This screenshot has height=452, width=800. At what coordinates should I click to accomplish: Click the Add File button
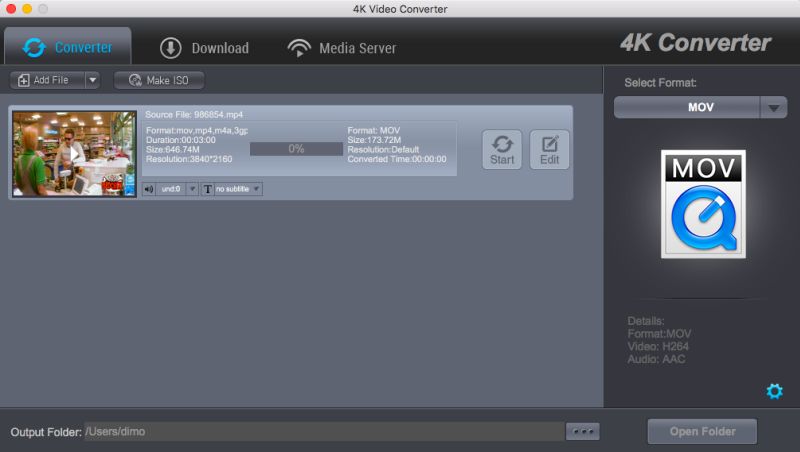tap(47, 80)
